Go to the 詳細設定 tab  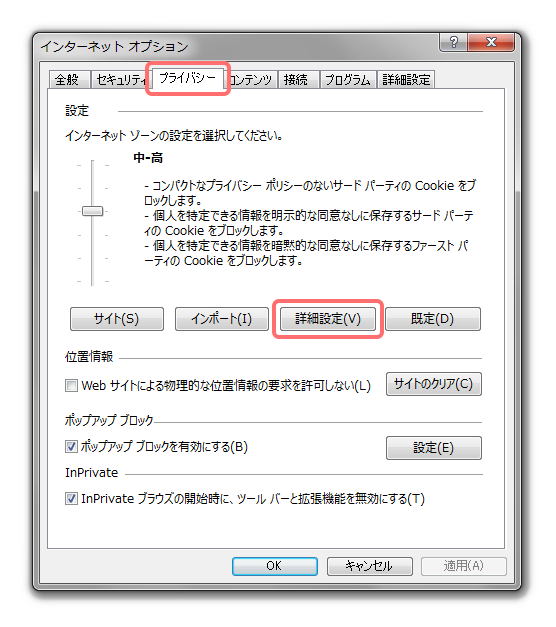pyautogui.click(x=406, y=80)
